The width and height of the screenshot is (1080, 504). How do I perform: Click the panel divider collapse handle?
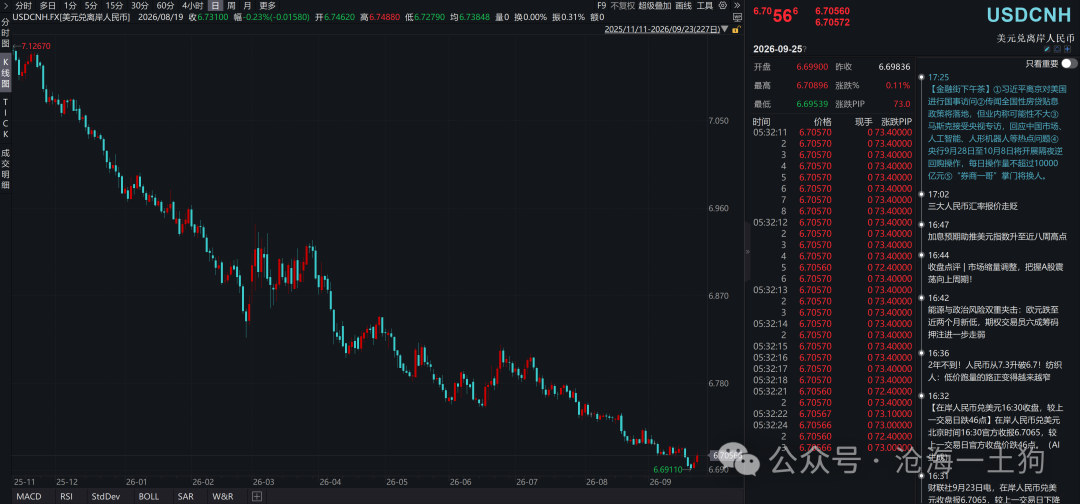(x=748, y=252)
